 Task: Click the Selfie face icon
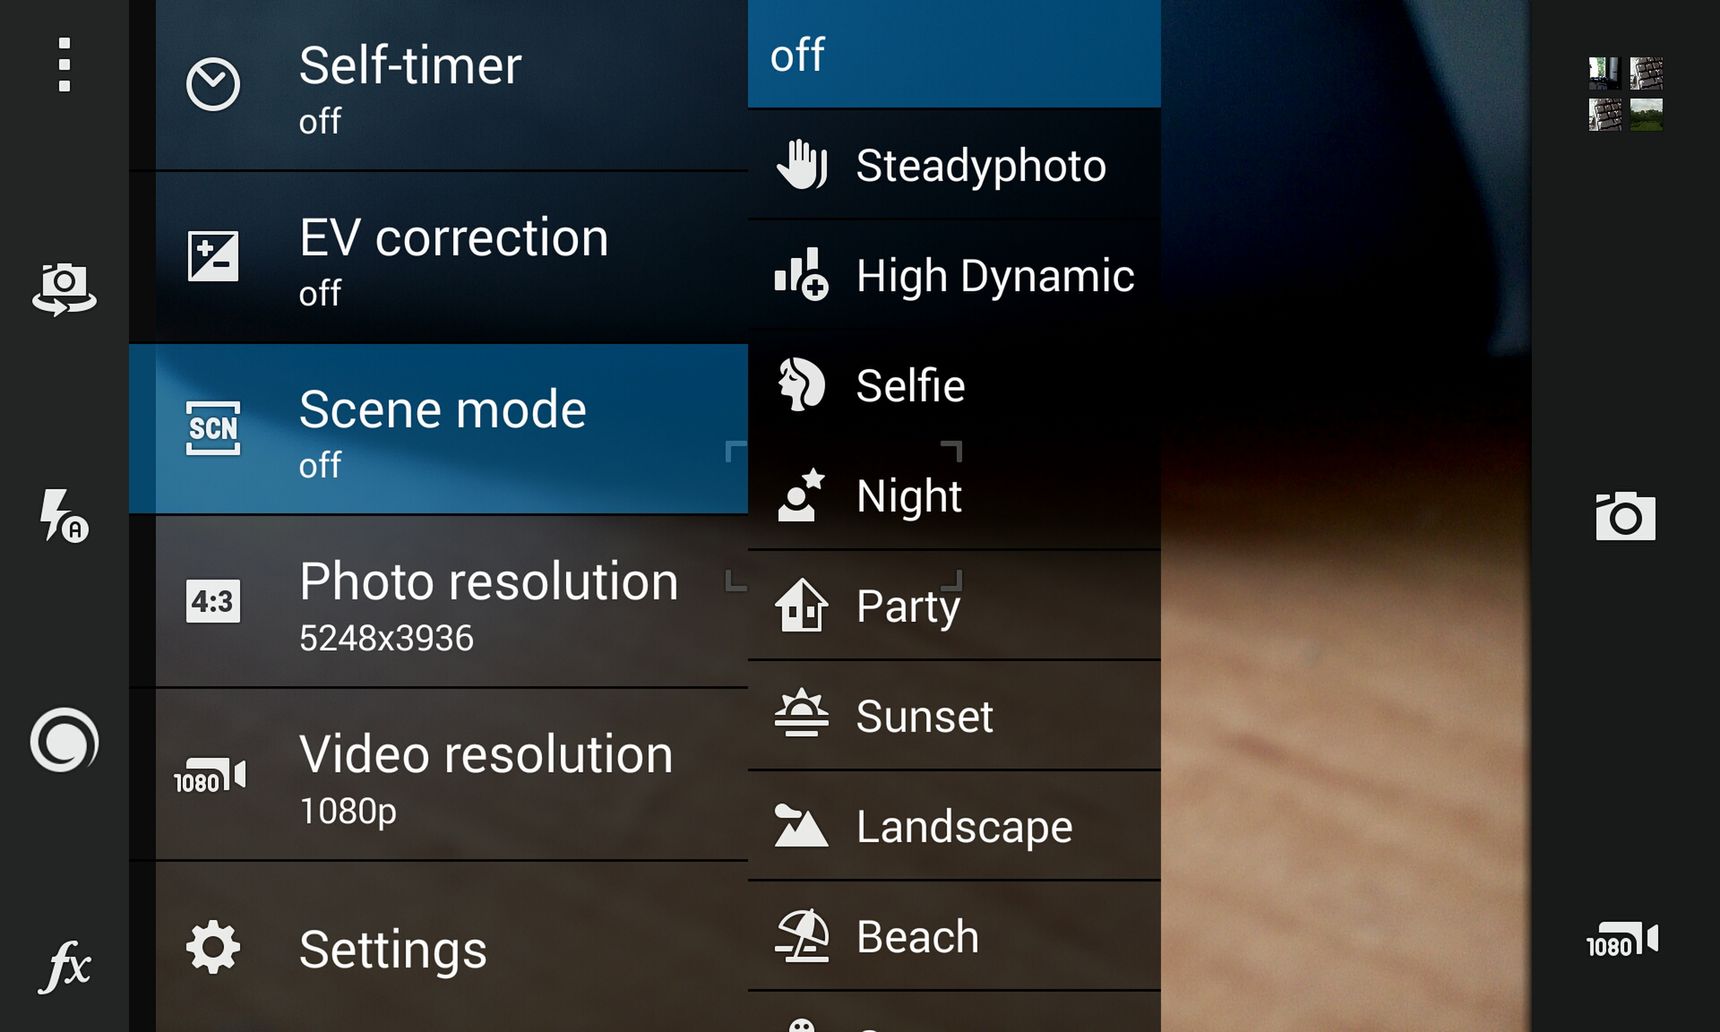801,384
